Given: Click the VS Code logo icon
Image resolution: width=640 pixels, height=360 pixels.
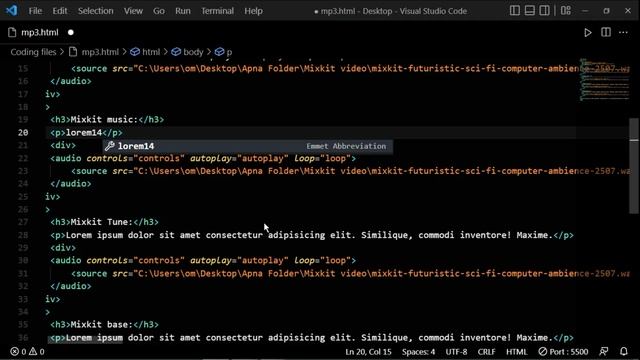Looking at the screenshot, I should pyautogui.click(x=11, y=10).
